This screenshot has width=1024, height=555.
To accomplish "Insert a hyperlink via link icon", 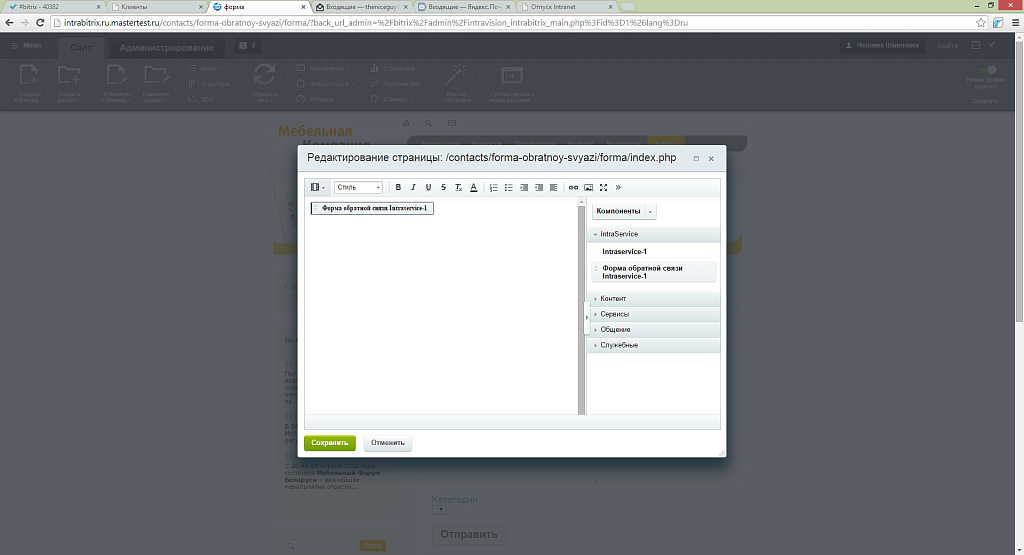I will 573,187.
